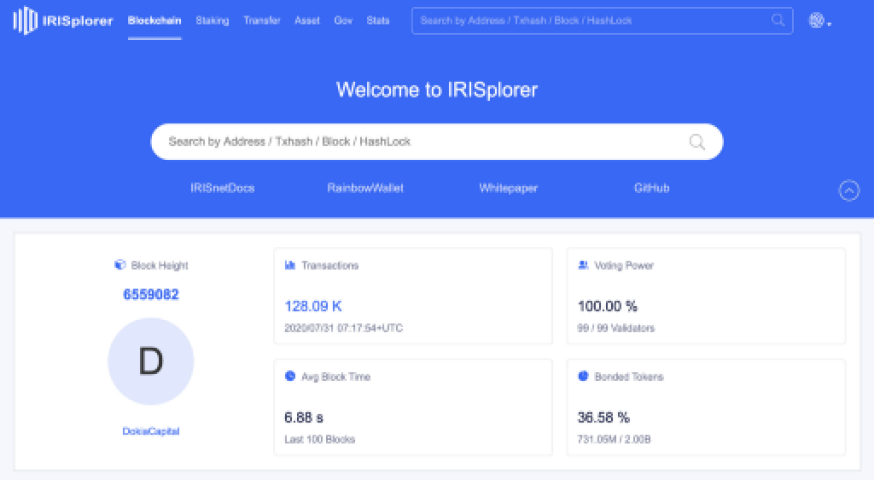
Task: Open block height 6559082
Action: pos(151,294)
